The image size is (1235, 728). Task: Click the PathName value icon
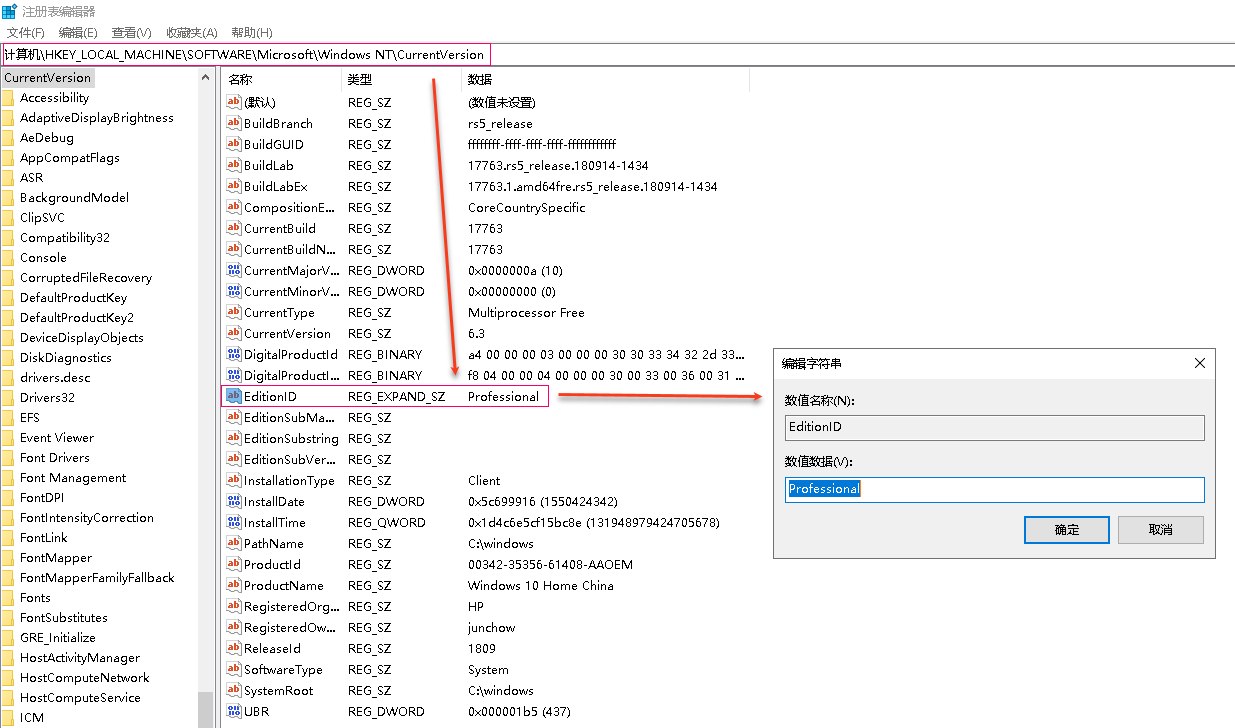pyautogui.click(x=234, y=543)
